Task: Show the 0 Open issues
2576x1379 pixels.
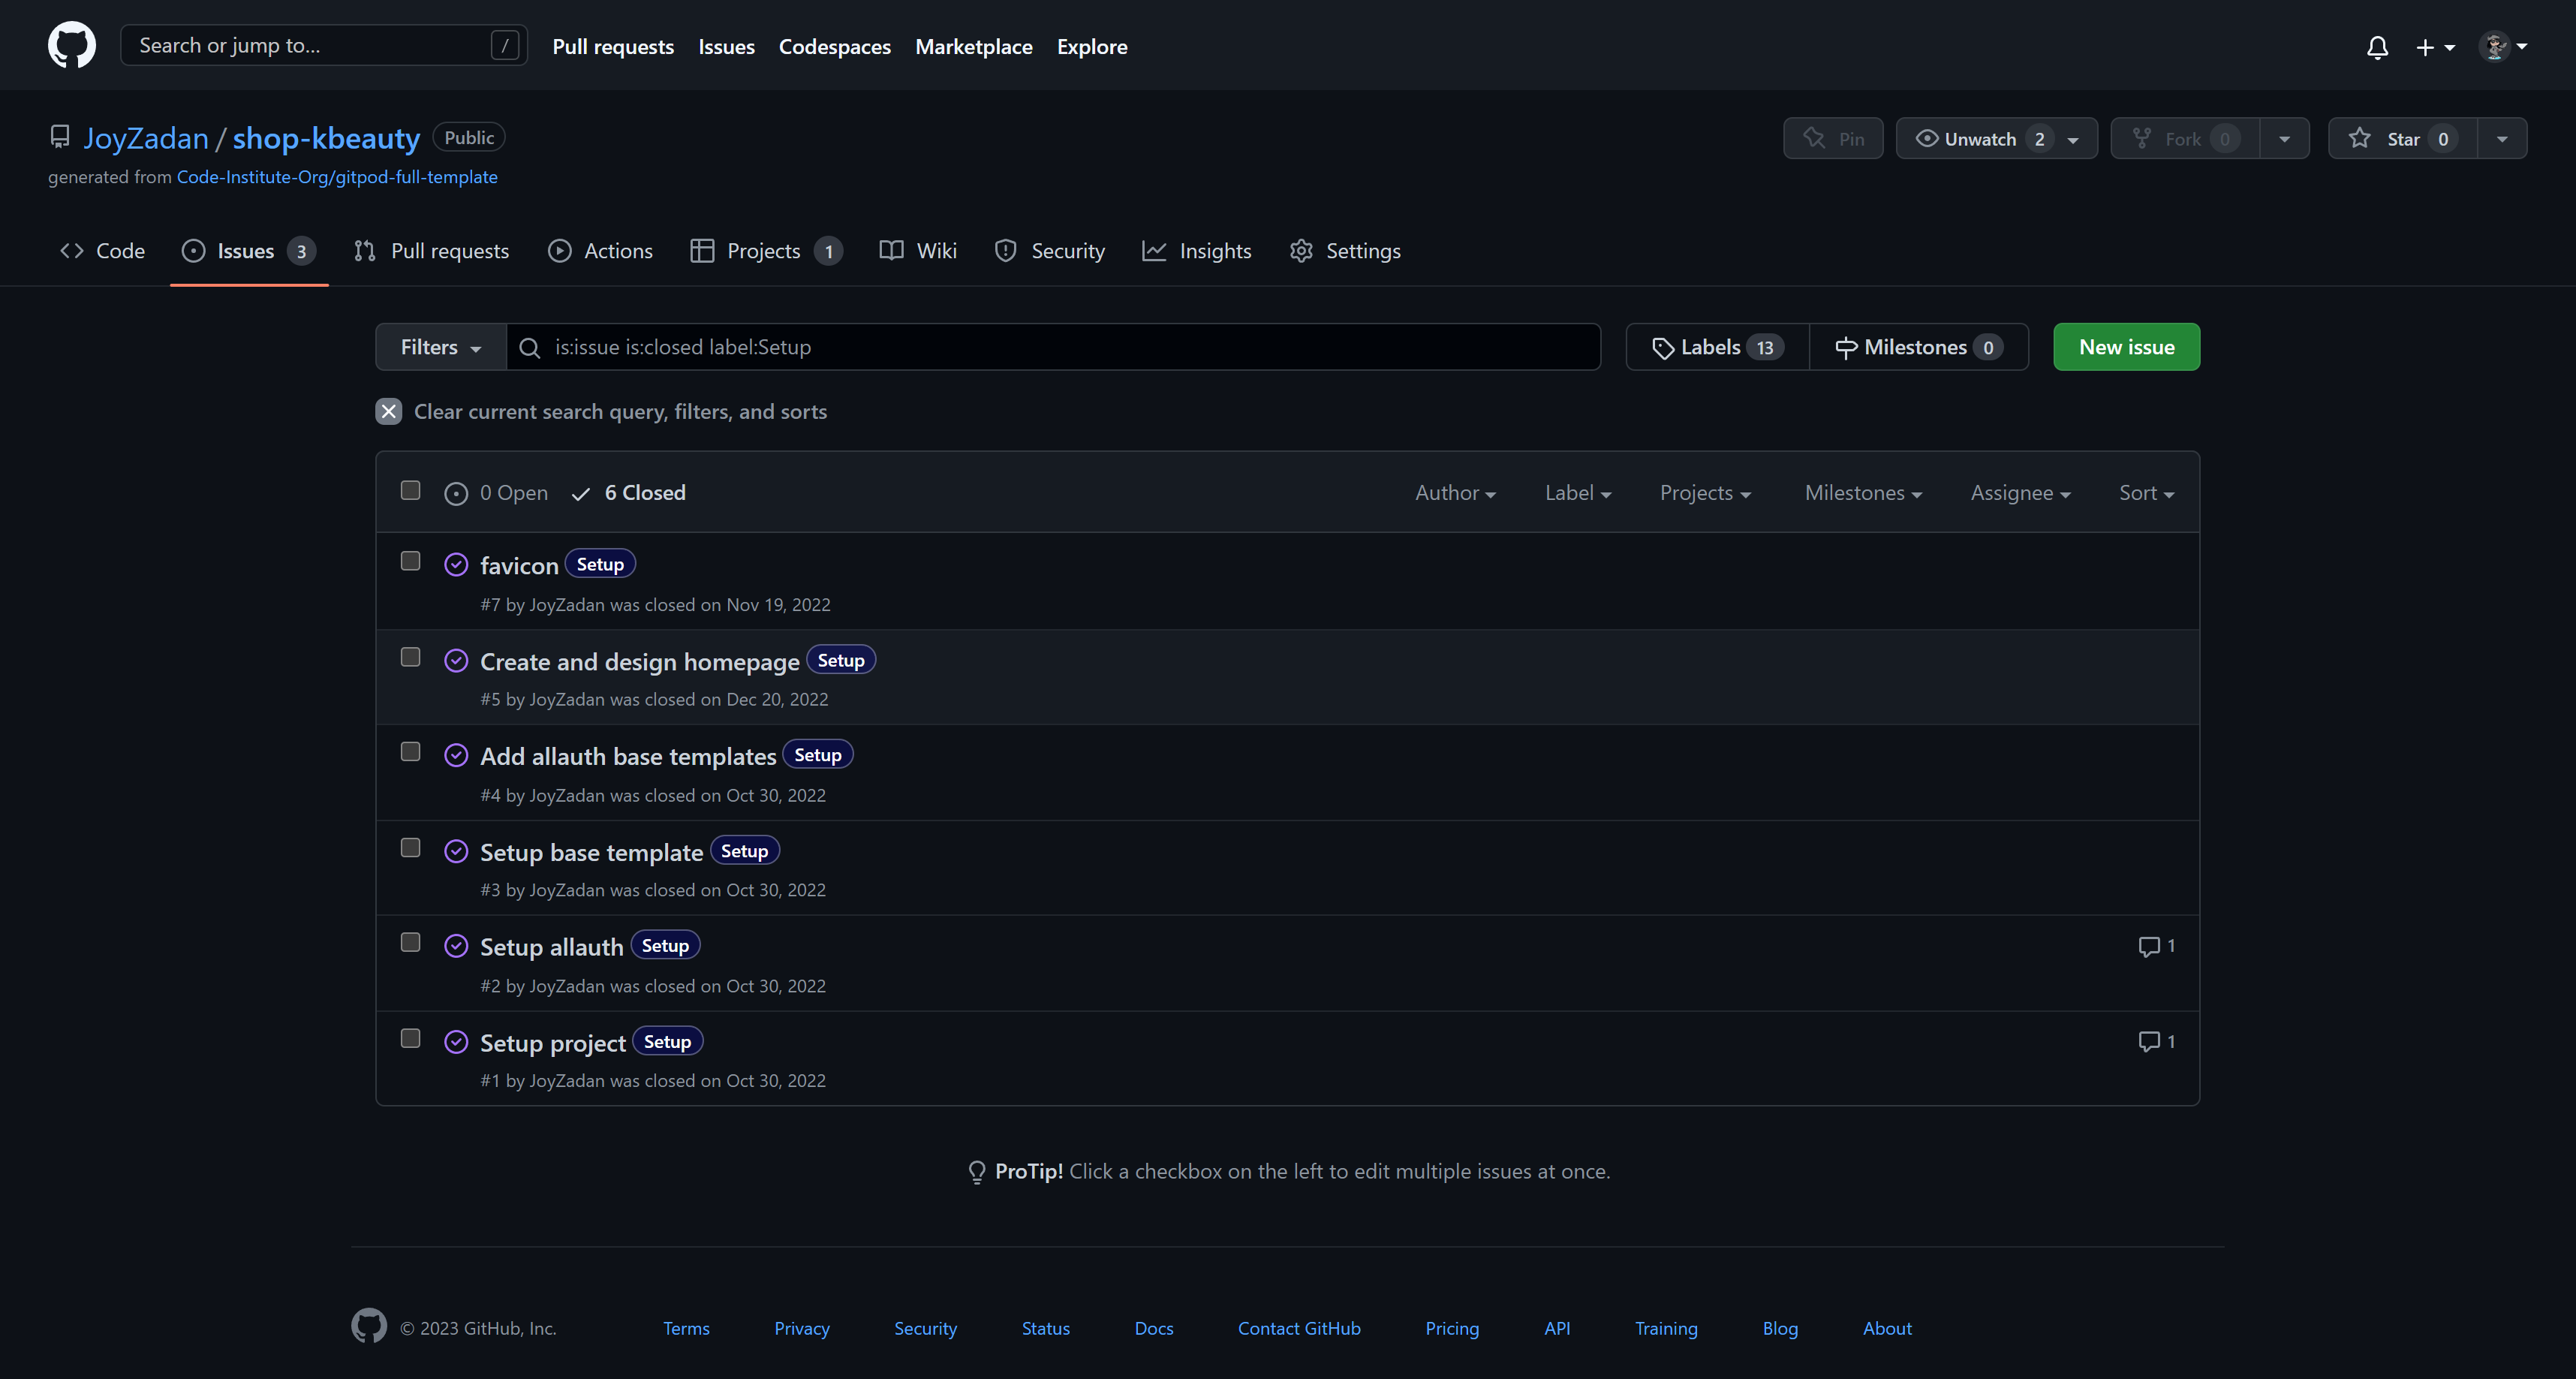Action: click(x=496, y=493)
